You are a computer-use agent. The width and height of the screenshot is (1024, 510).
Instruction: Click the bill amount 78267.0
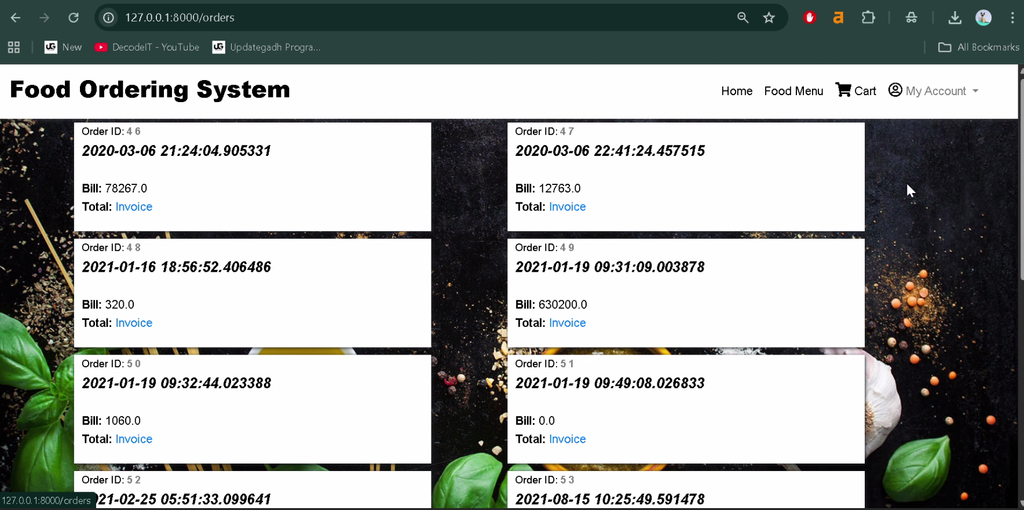click(126, 189)
